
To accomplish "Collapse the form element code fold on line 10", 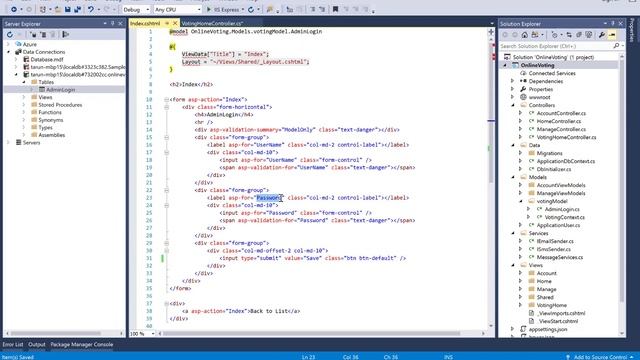I will click(166, 99).
